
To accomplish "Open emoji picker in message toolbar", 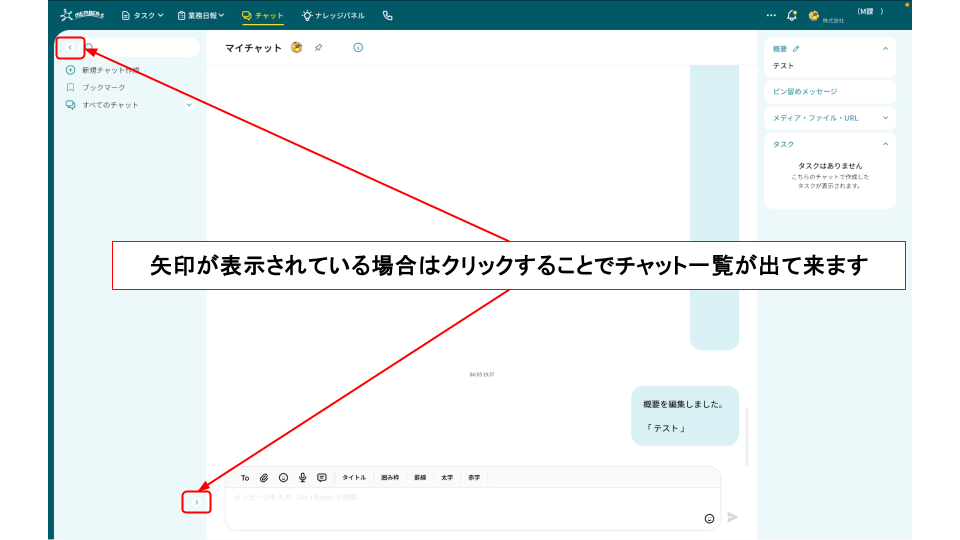I will coord(283,478).
